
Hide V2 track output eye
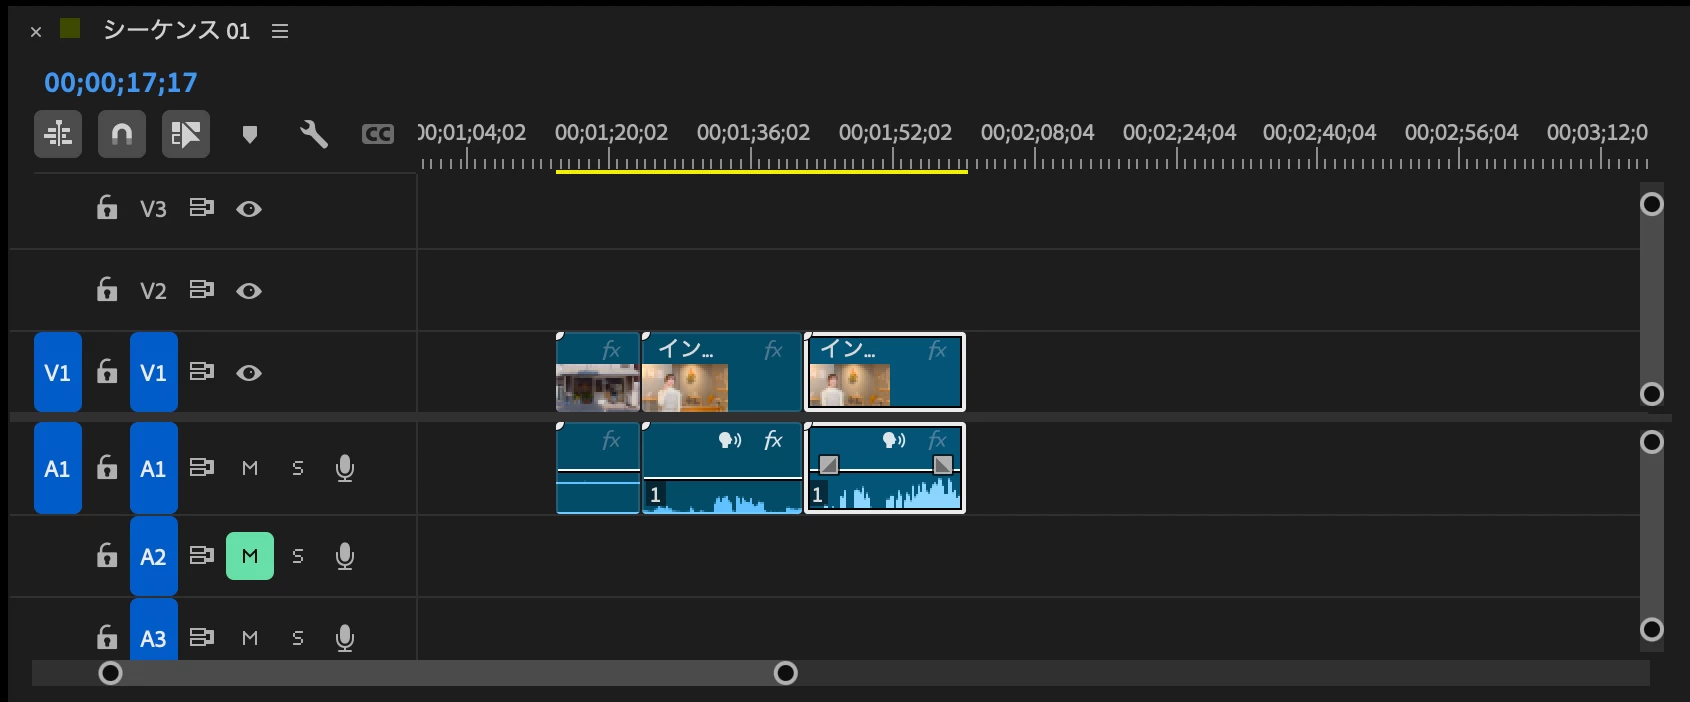(249, 291)
